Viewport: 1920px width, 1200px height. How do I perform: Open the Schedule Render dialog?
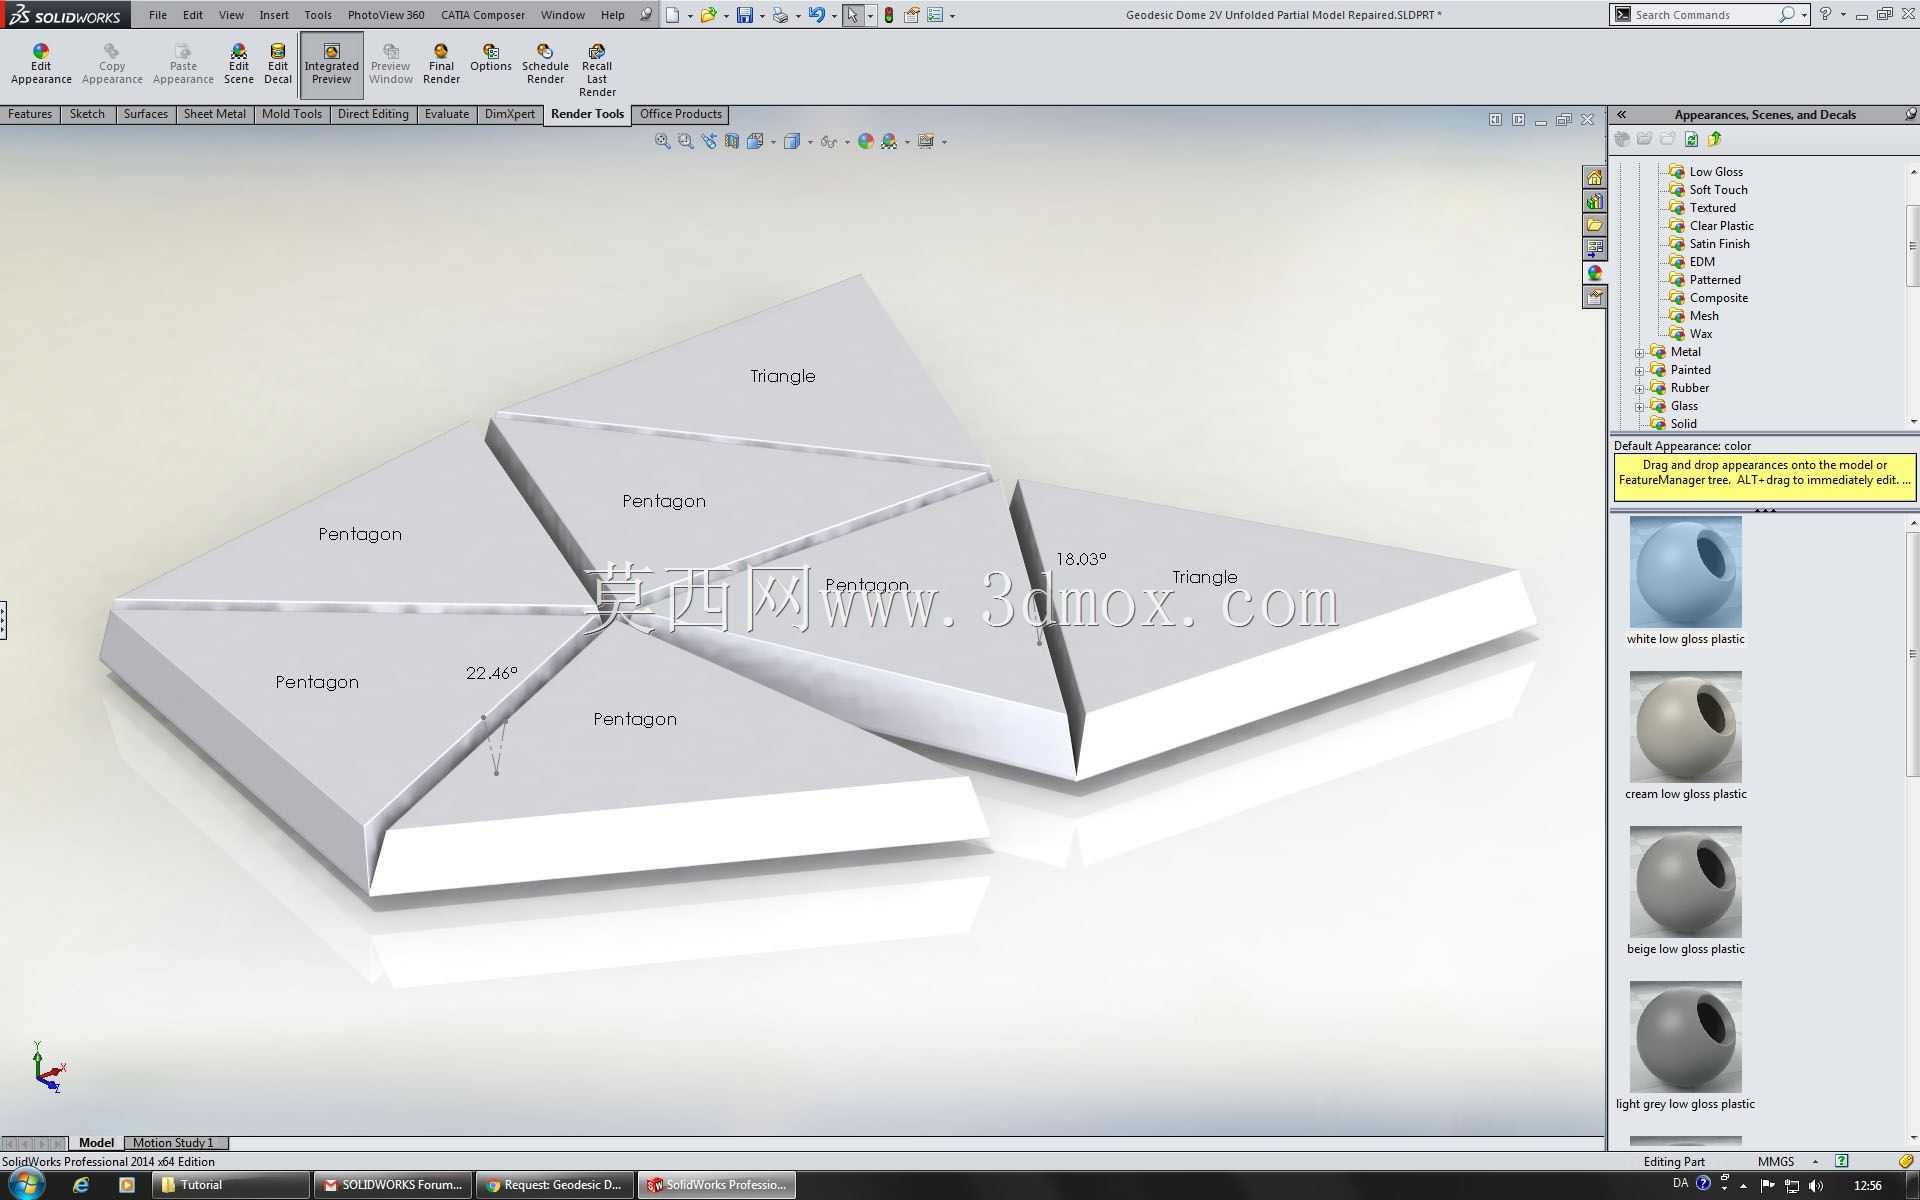click(x=545, y=64)
